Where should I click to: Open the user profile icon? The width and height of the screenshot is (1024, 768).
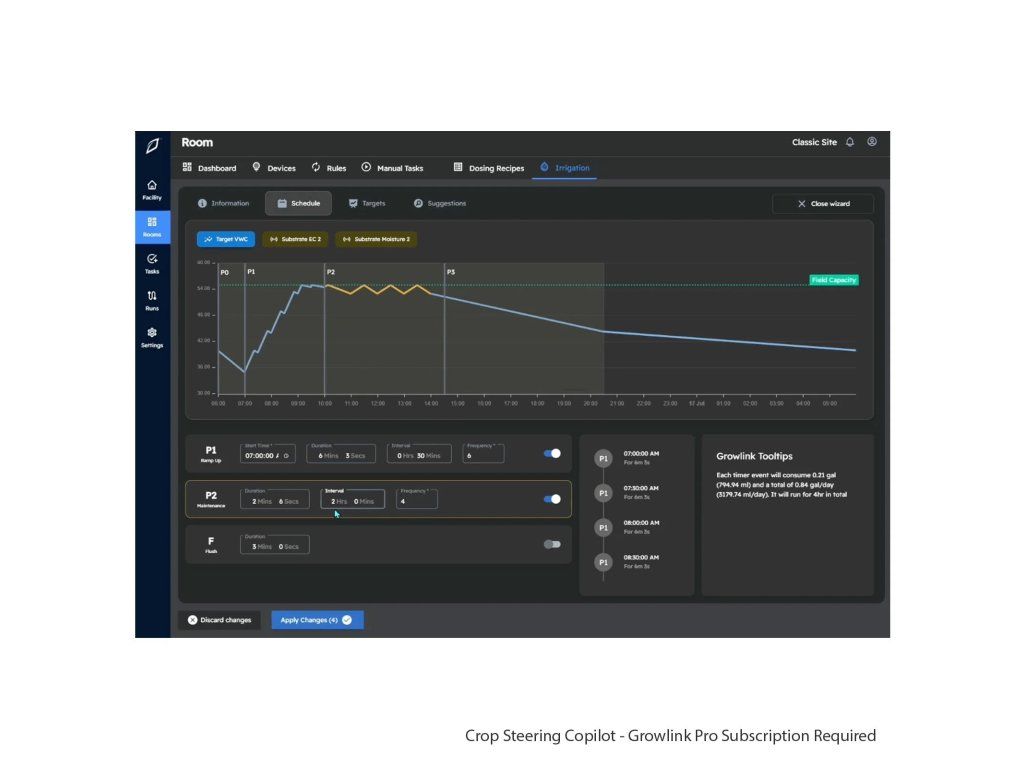point(872,142)
